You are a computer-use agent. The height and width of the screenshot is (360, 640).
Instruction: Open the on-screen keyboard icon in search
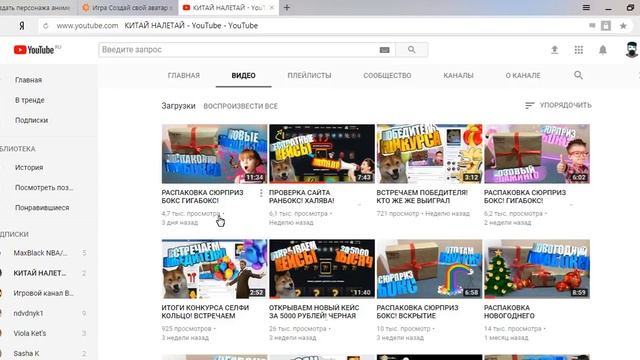384,50
